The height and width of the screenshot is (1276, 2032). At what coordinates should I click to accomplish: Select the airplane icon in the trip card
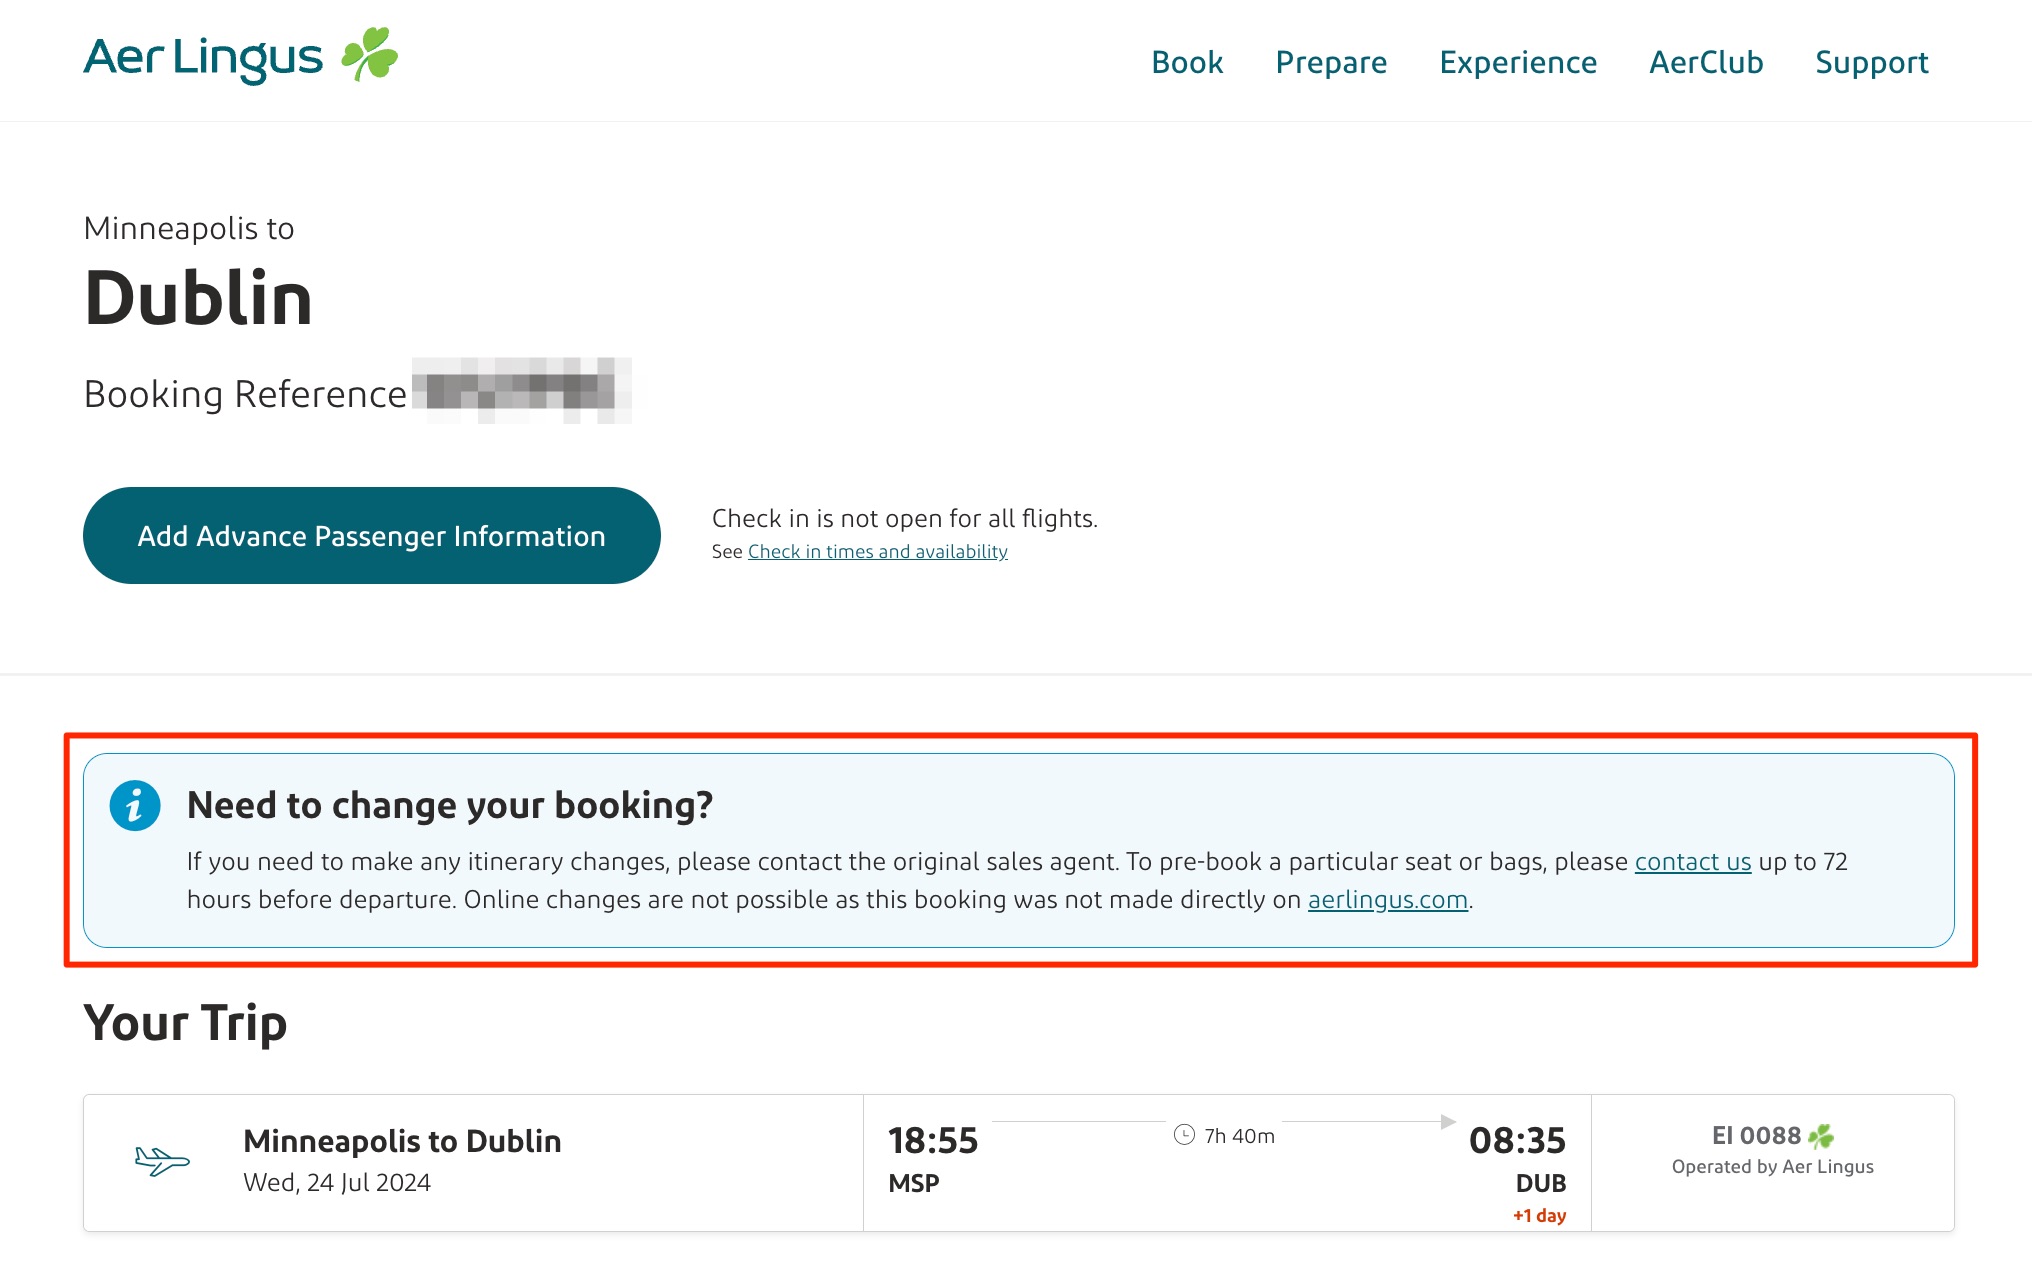click(x=161, y=1161)
